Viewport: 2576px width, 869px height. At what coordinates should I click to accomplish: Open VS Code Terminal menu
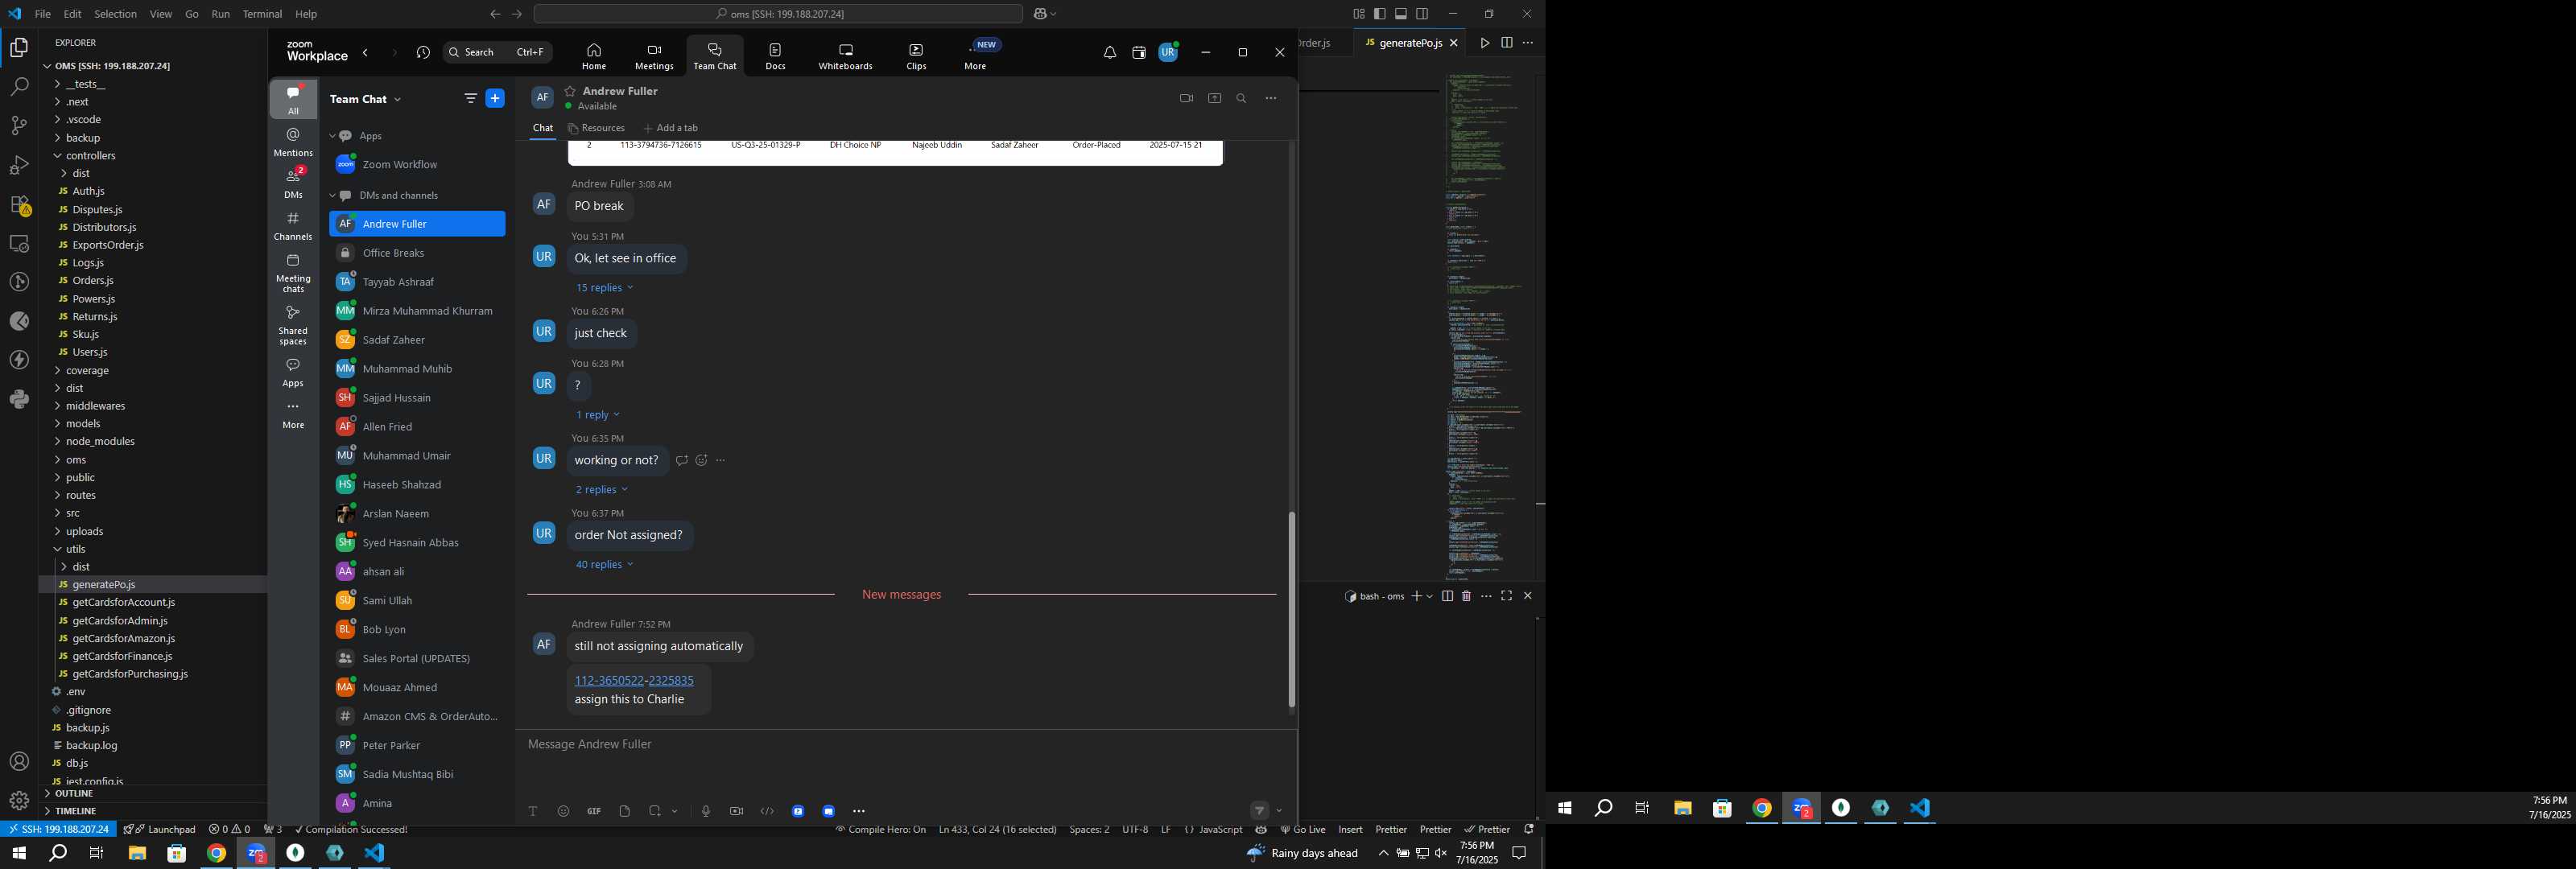click(262, 14)
